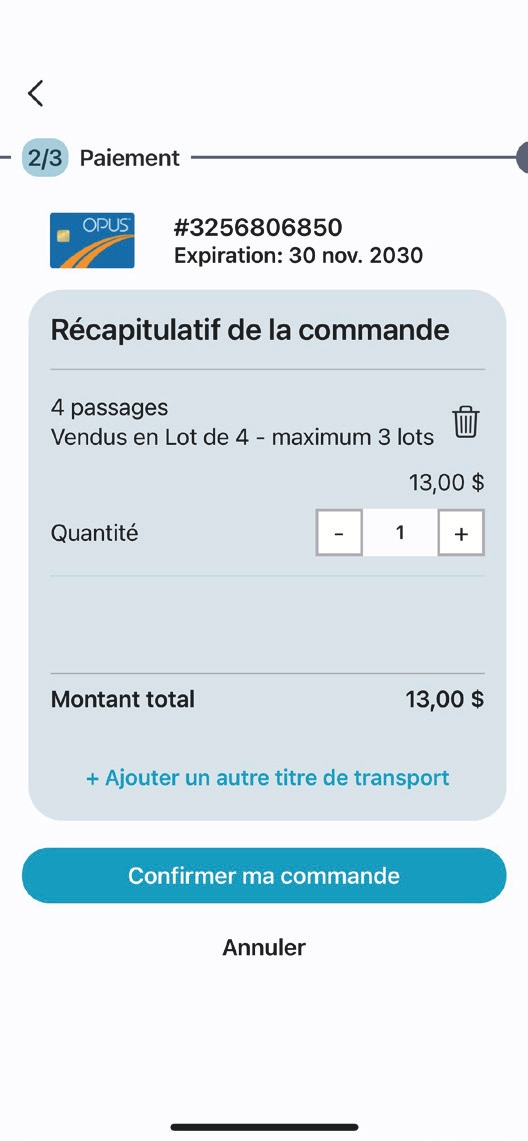Add another transit fare via Ajouter link
This screenshot has height=1141, width=528.
268,778
